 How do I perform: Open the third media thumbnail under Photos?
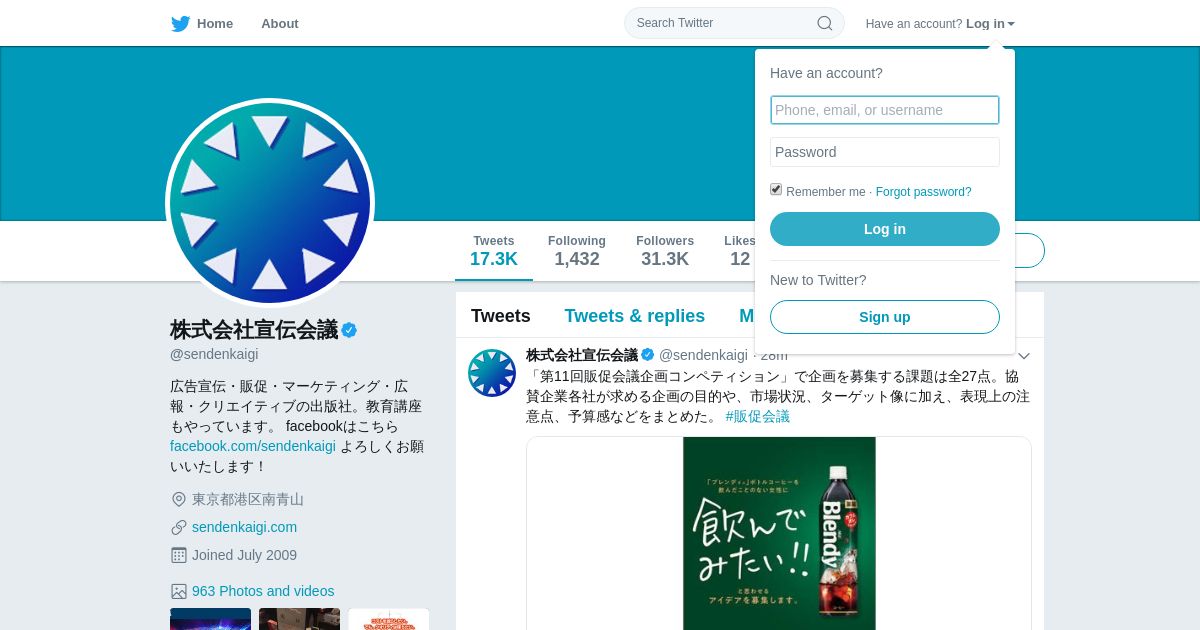point(388,619)
